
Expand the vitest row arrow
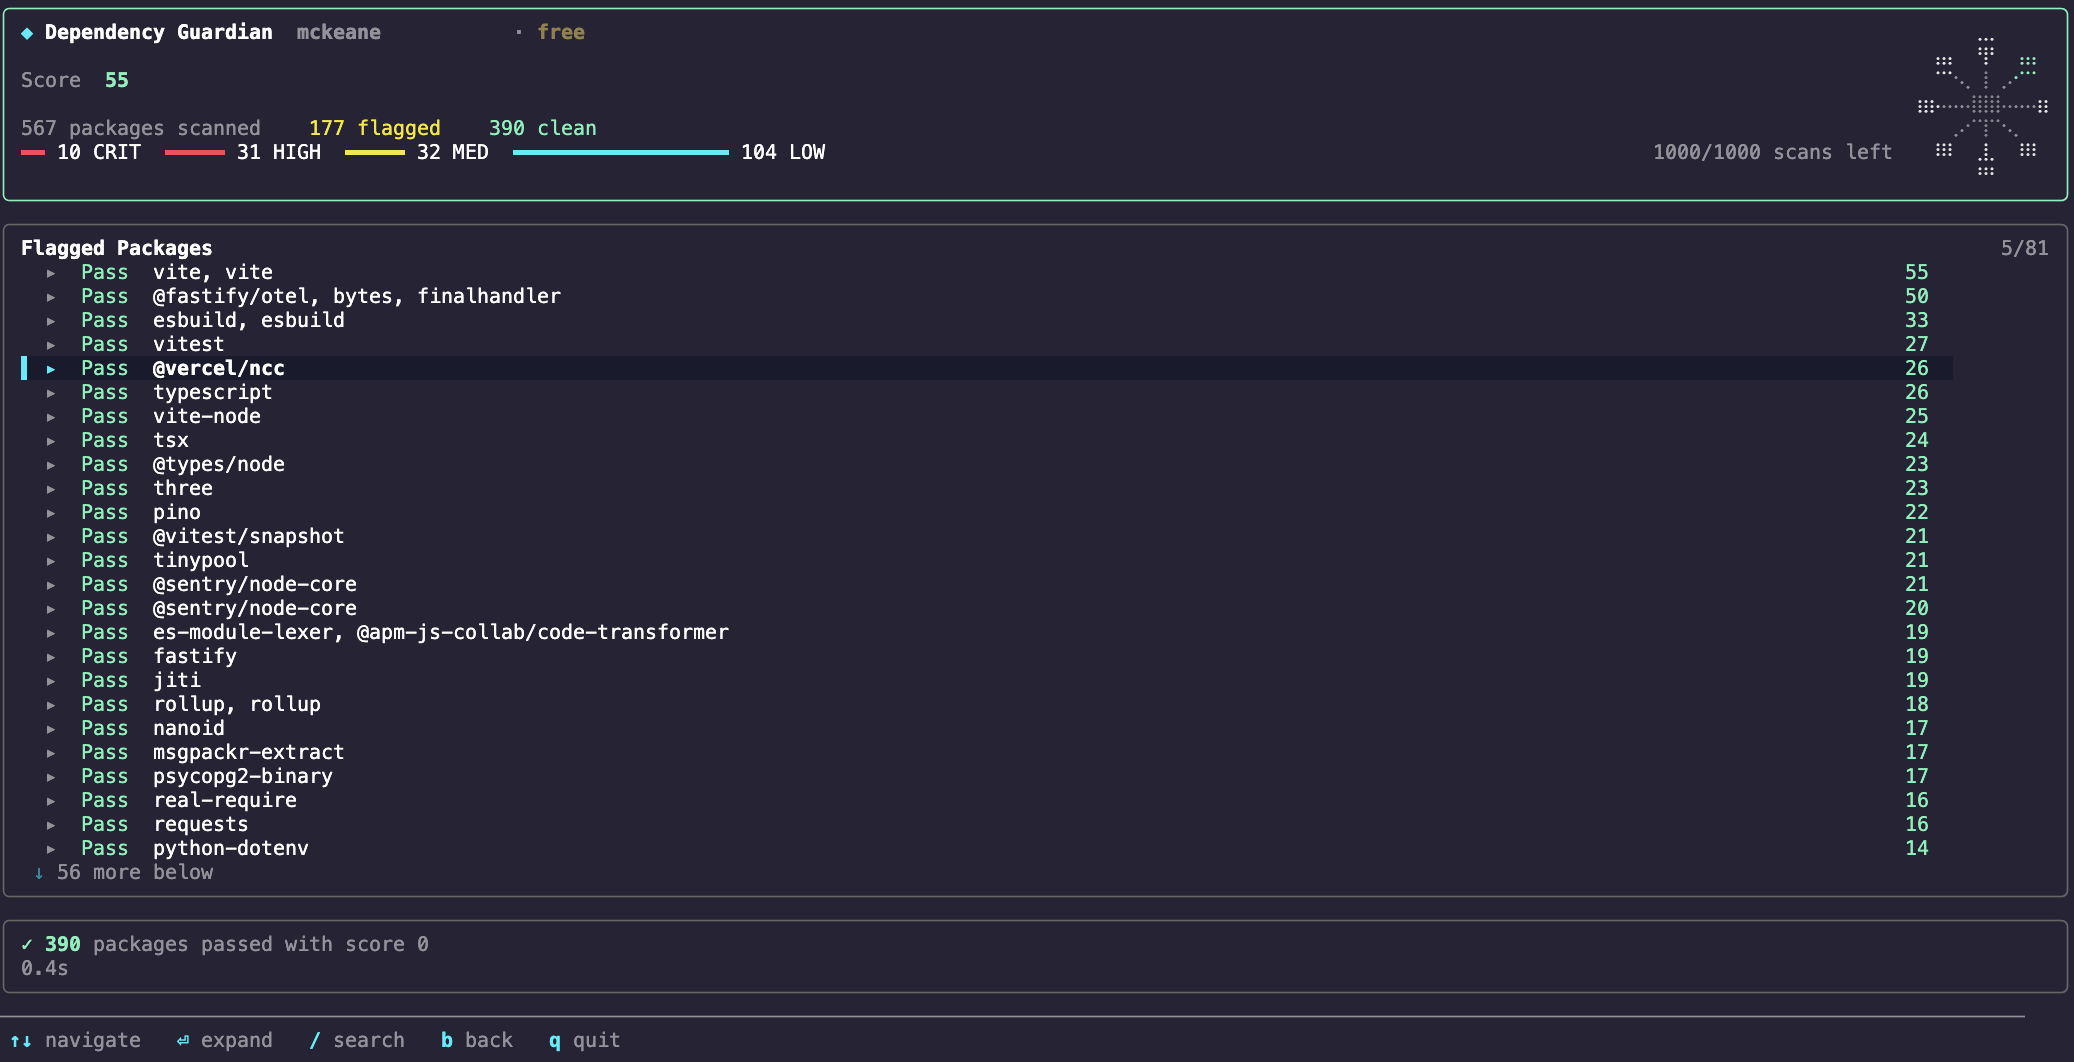tap(51, 344)
